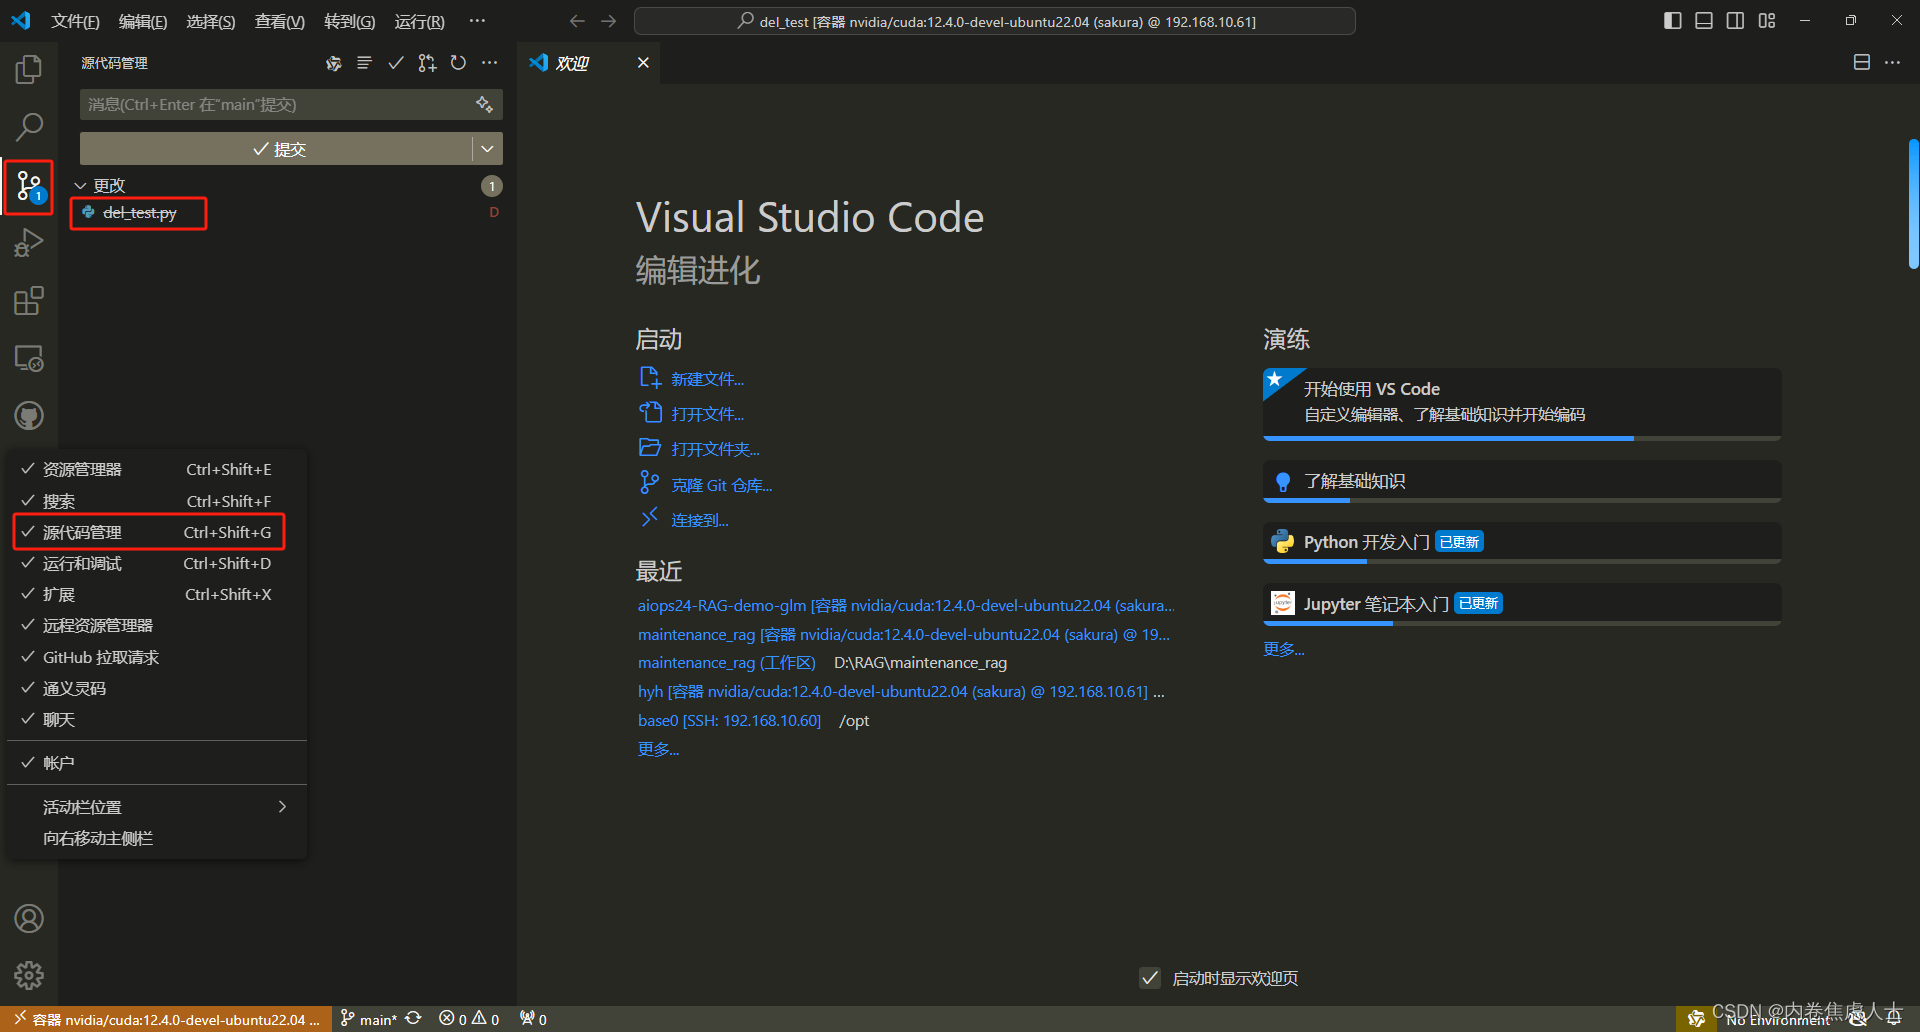Toggle panel layout icon in title bar
Viewport: 1920px width, 1032px height.
click(1704, 21)
